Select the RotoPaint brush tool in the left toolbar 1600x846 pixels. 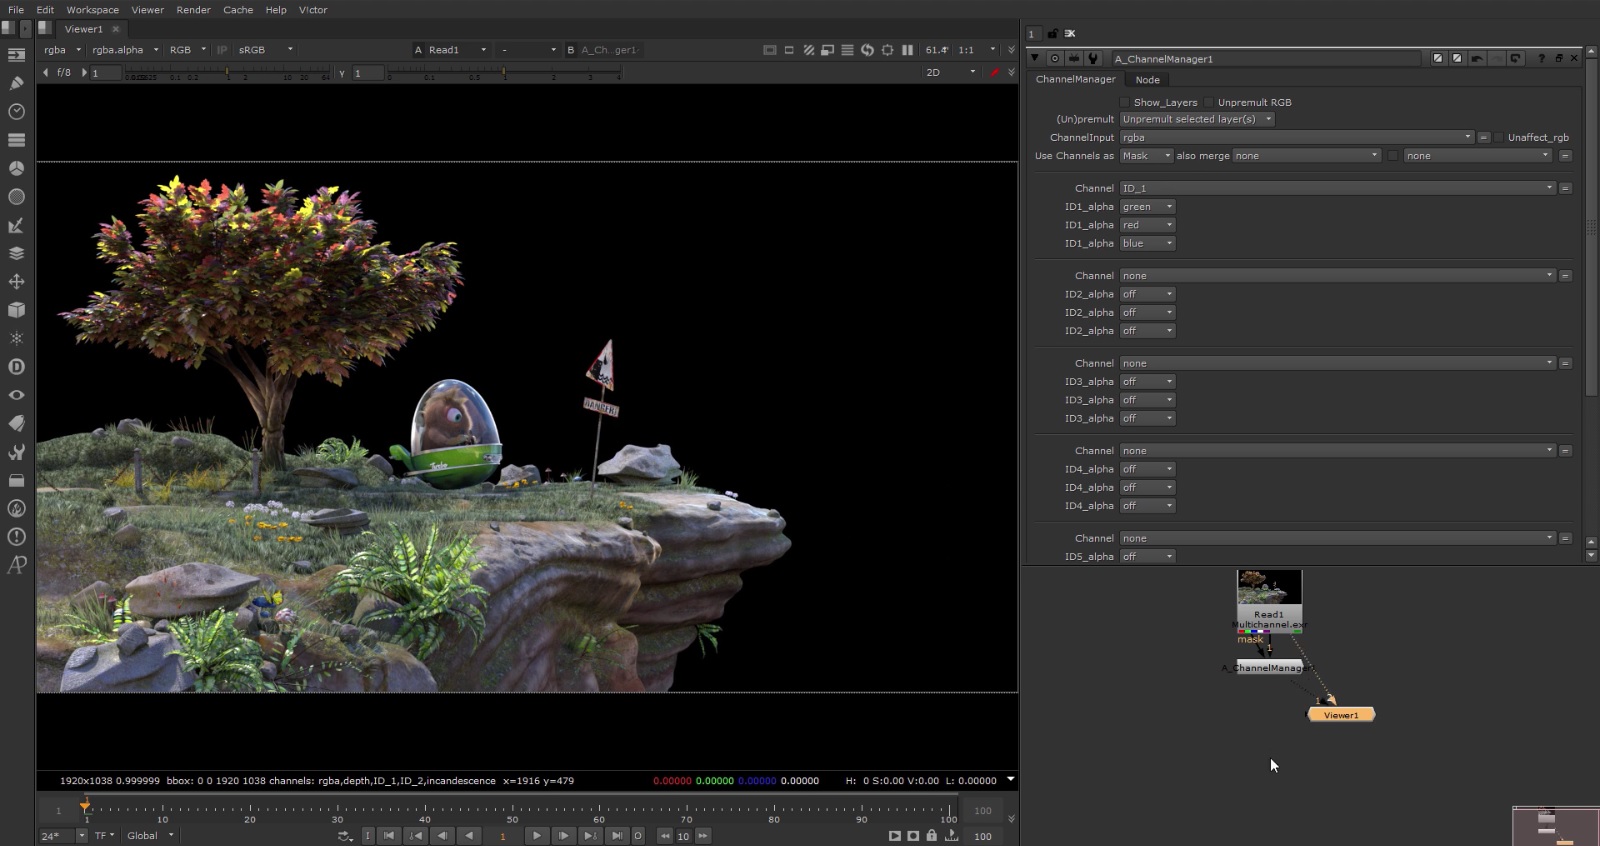pos(16,83)
